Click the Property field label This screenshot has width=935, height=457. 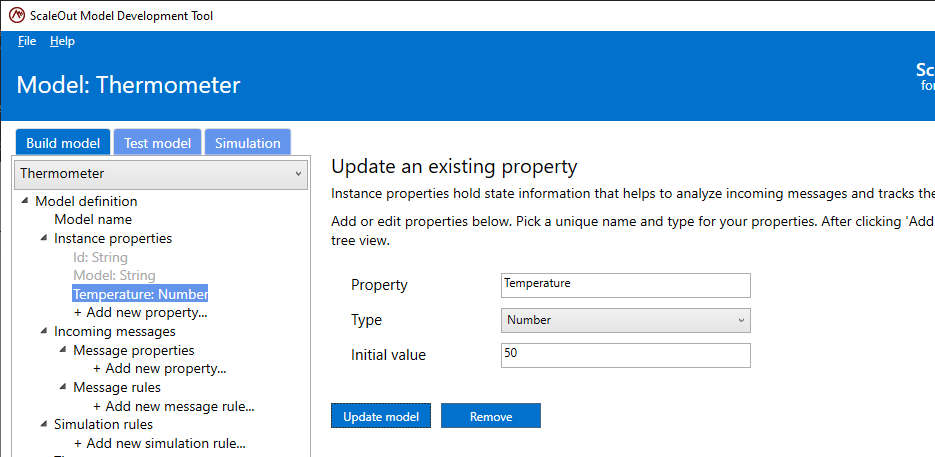coord(379,285)
